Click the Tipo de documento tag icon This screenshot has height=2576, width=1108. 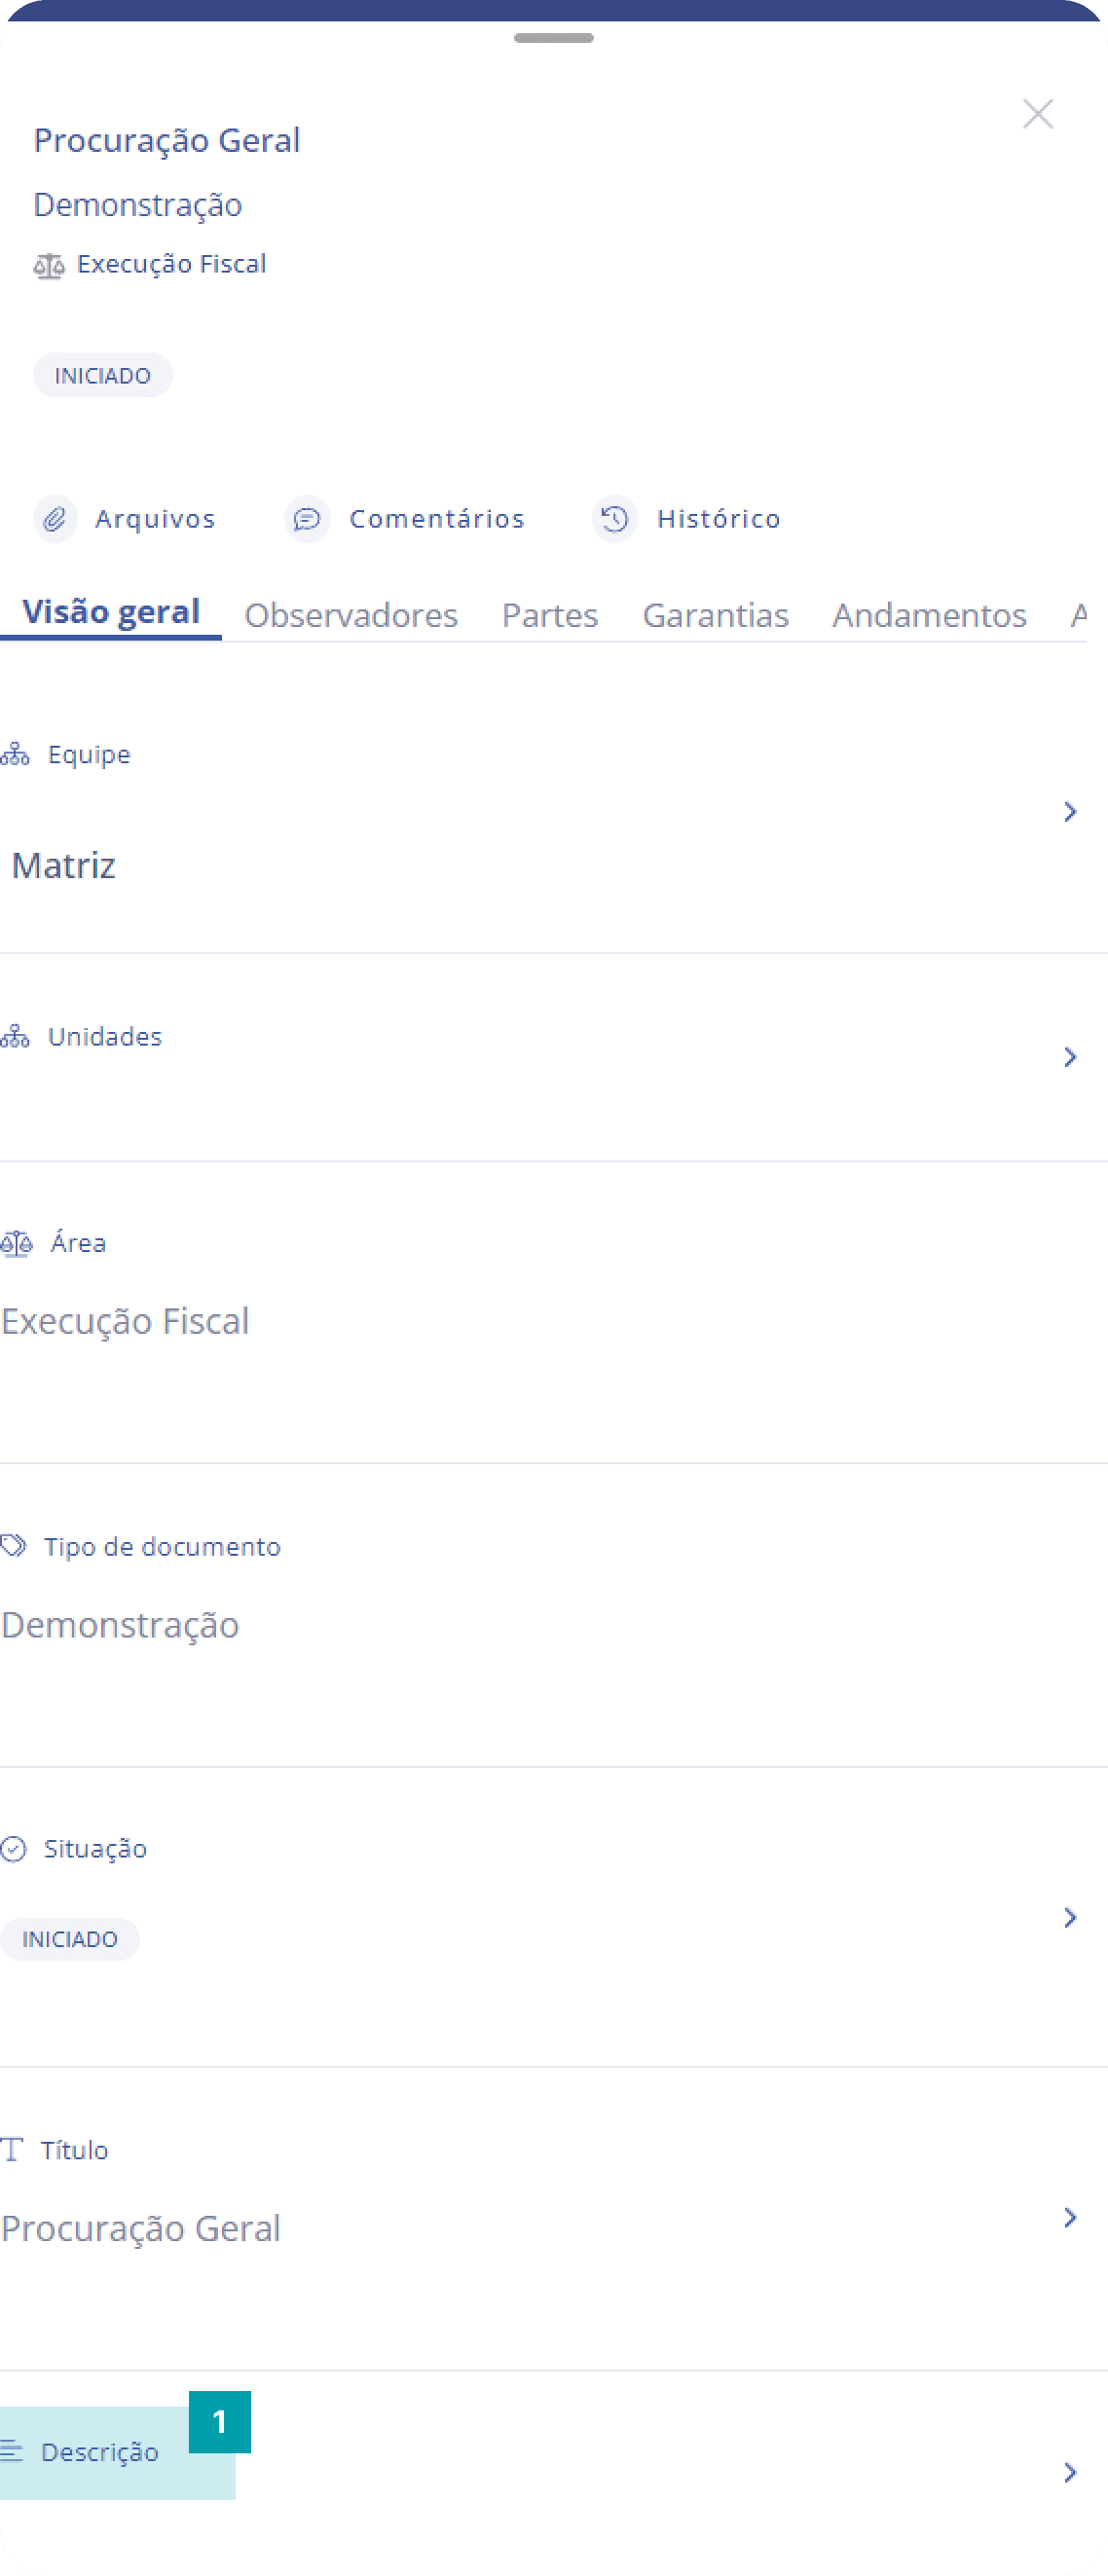13,1546
